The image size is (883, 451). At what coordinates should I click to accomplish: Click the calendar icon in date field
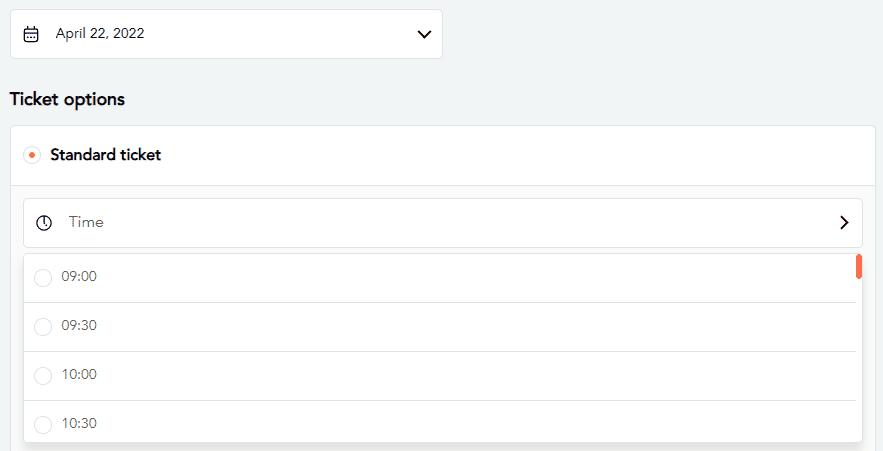[x=31, y=34]
